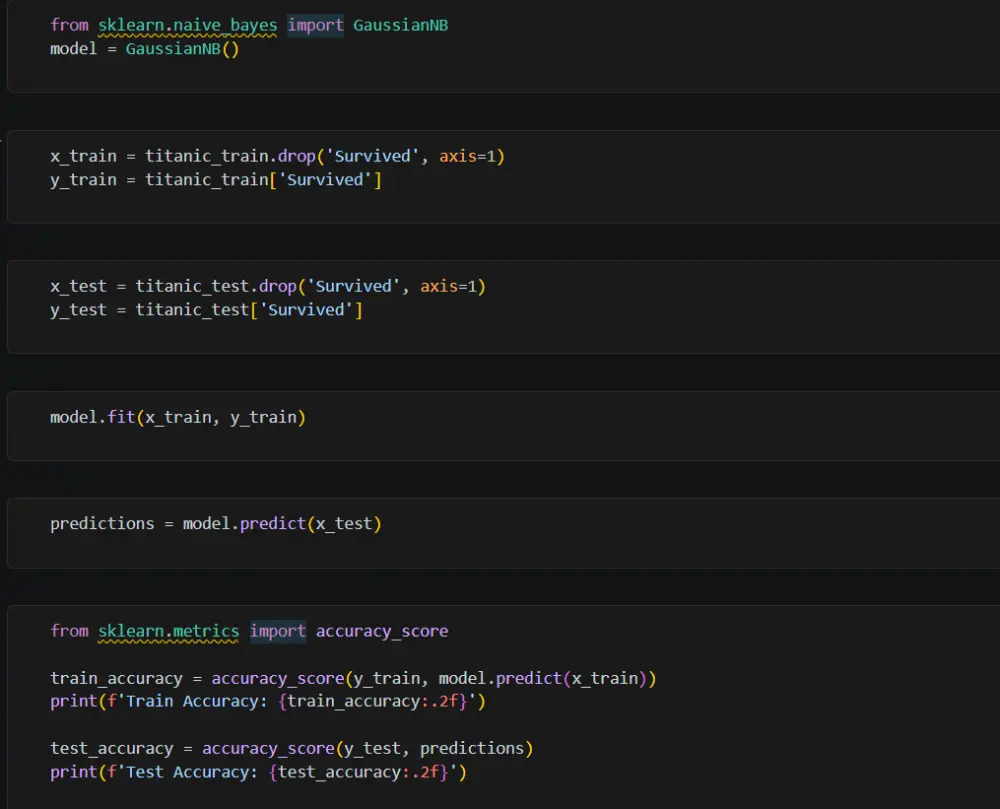Image resolution: width=1000 pixels, height=809 pixels.
Task: Click into the predictions cell
Action: [x=215, y=523]
